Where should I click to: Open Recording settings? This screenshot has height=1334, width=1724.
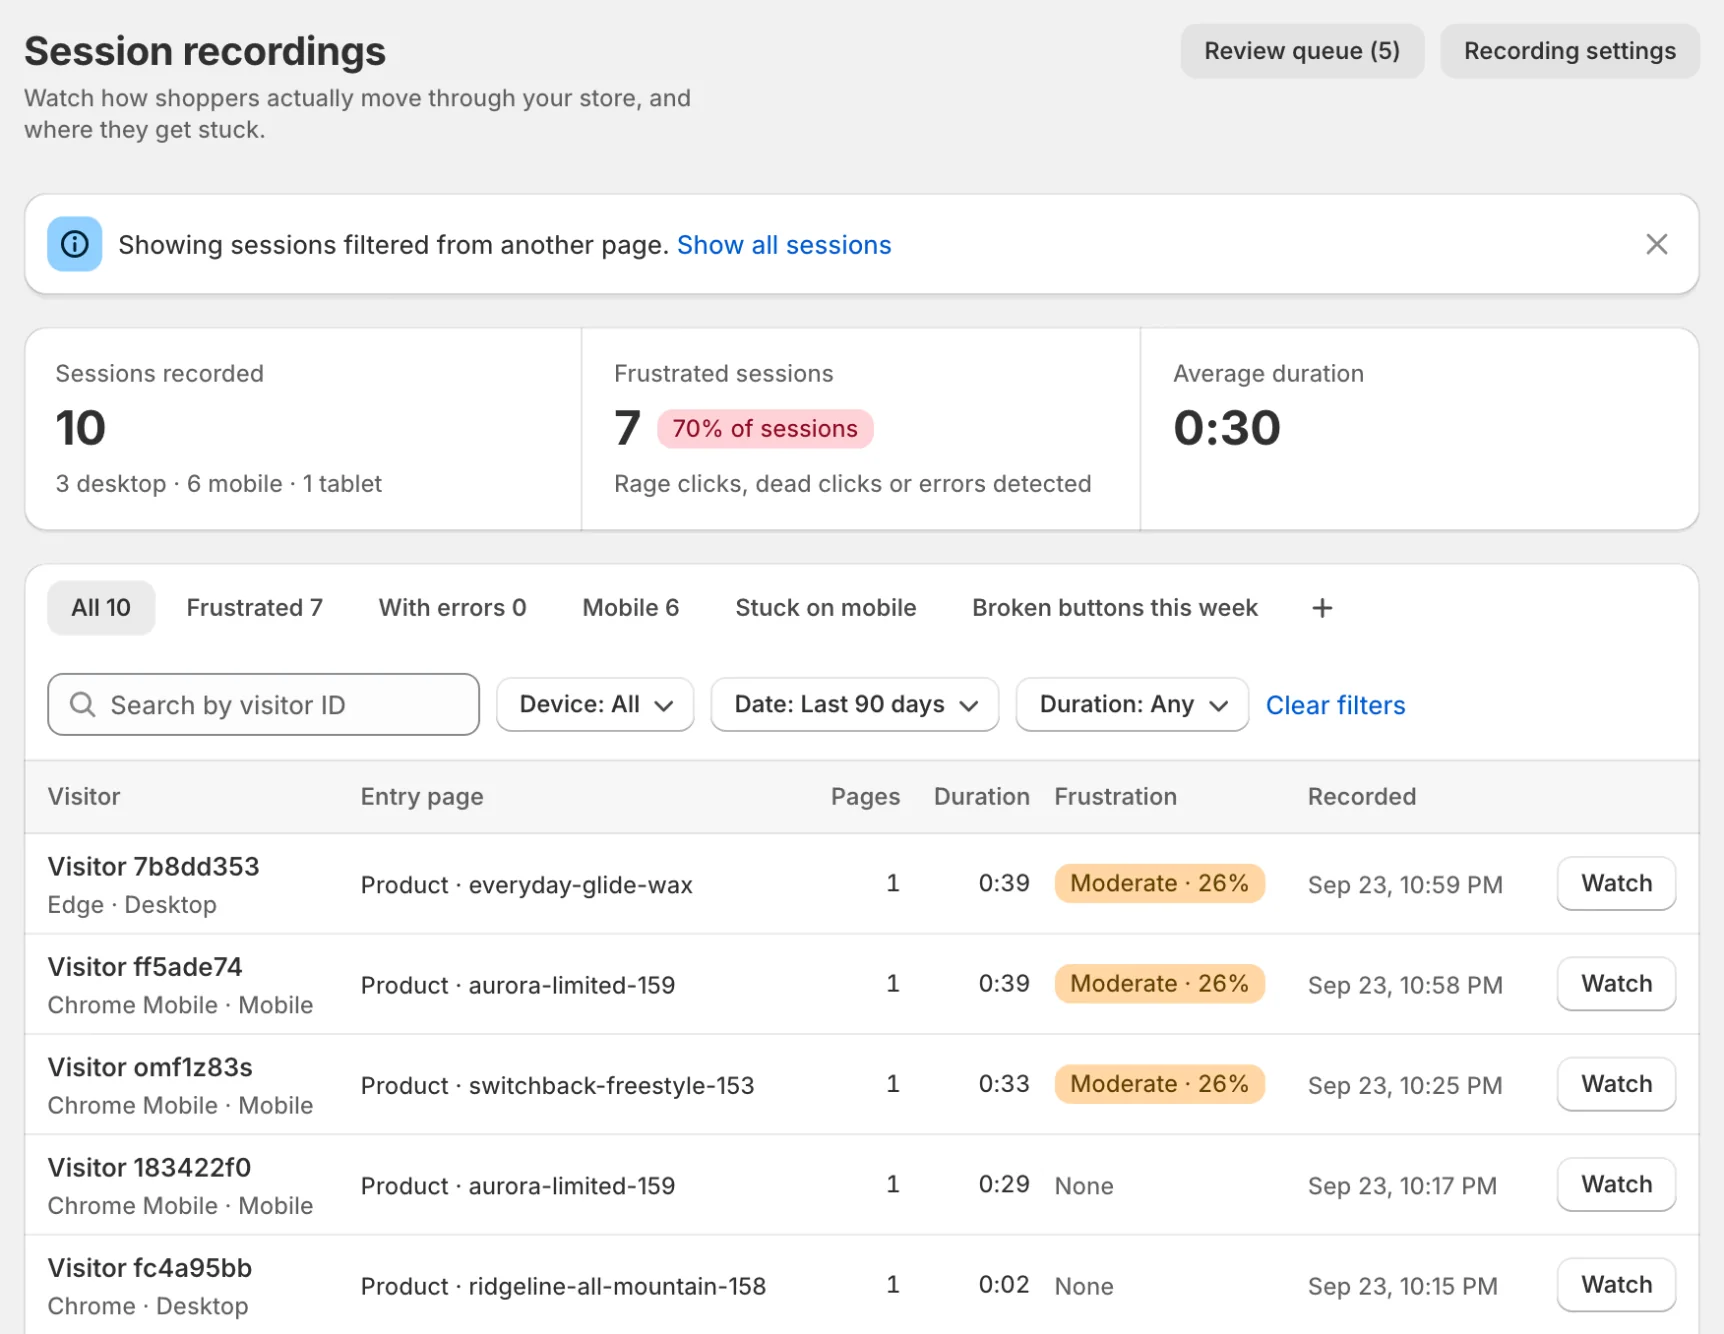pyautogui.click(x=1570, y=51)
